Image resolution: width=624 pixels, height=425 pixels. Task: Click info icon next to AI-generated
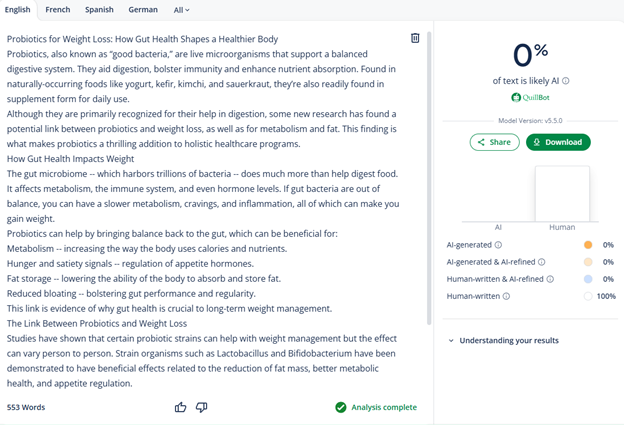click(x=498, y=245)
